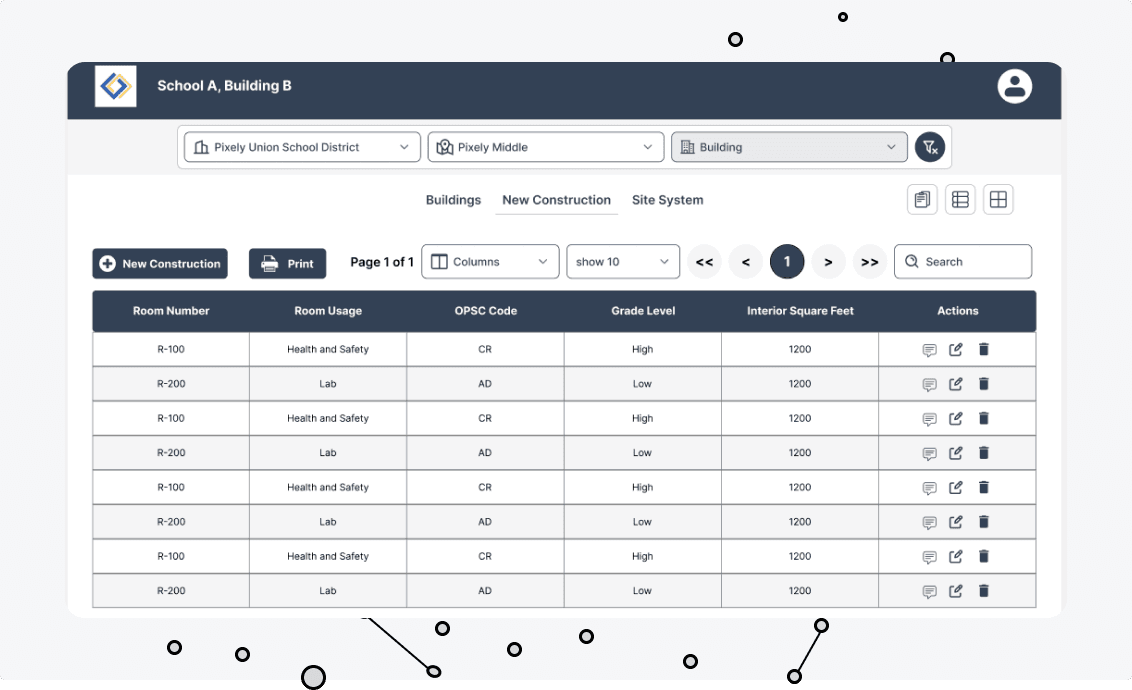Switch to the document copy view icon
This screenshot has width=1132, height=690.
(922, 200)
